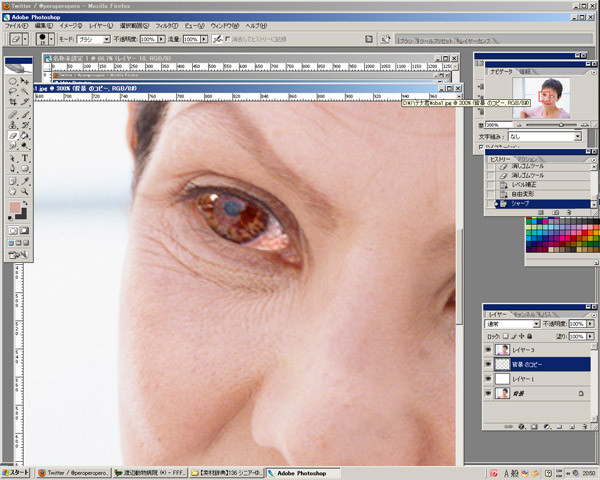The height and width of the screenshot is (480, 600).
Task: Select the Healing Brush tool
Action: 13,114
